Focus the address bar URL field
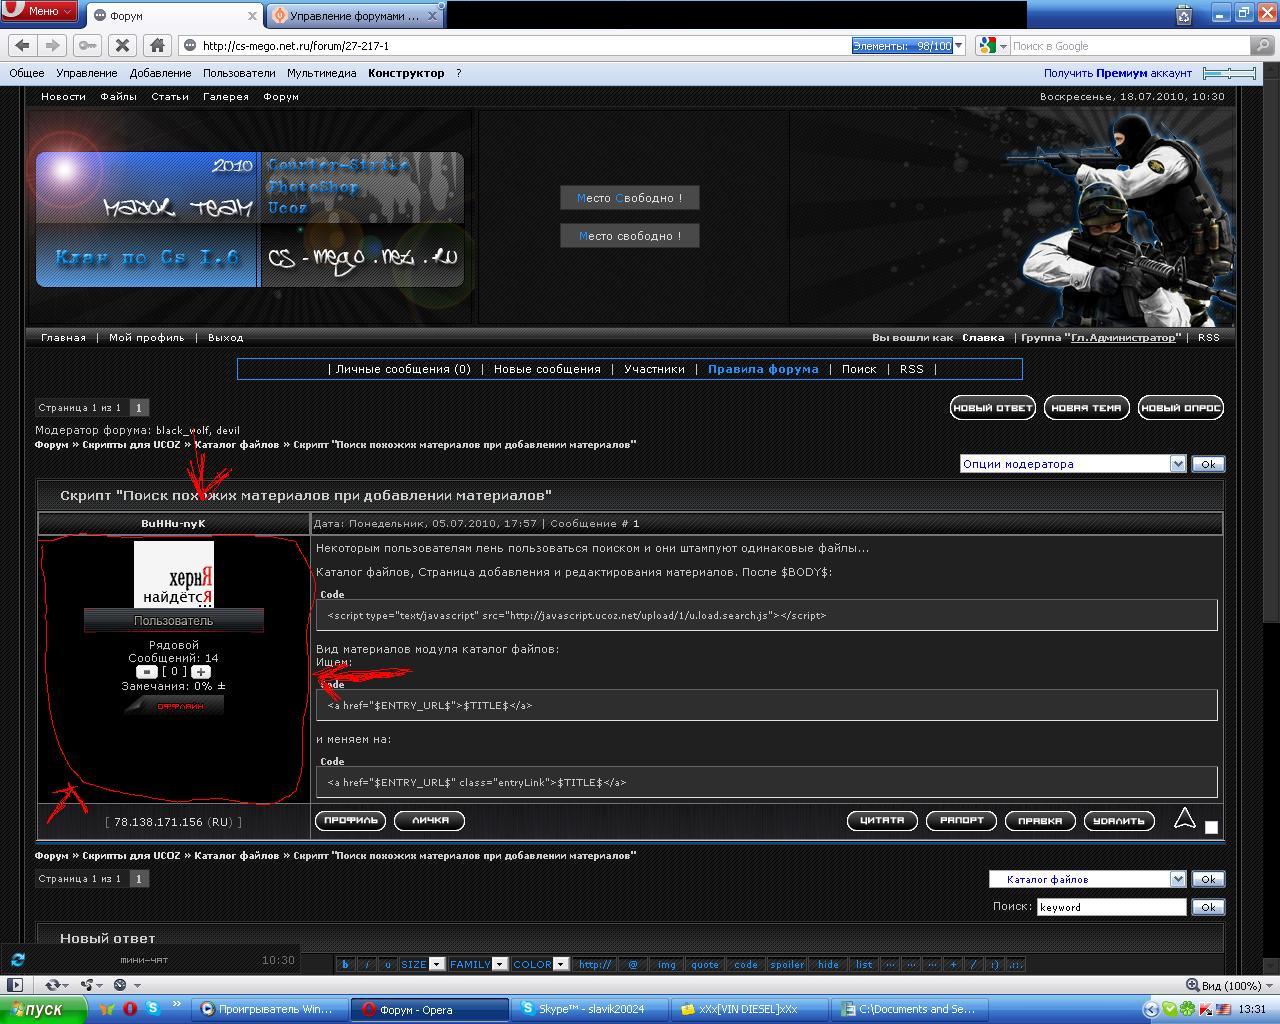This screenshot has width=1280, height=1024. tap(515, 45)
